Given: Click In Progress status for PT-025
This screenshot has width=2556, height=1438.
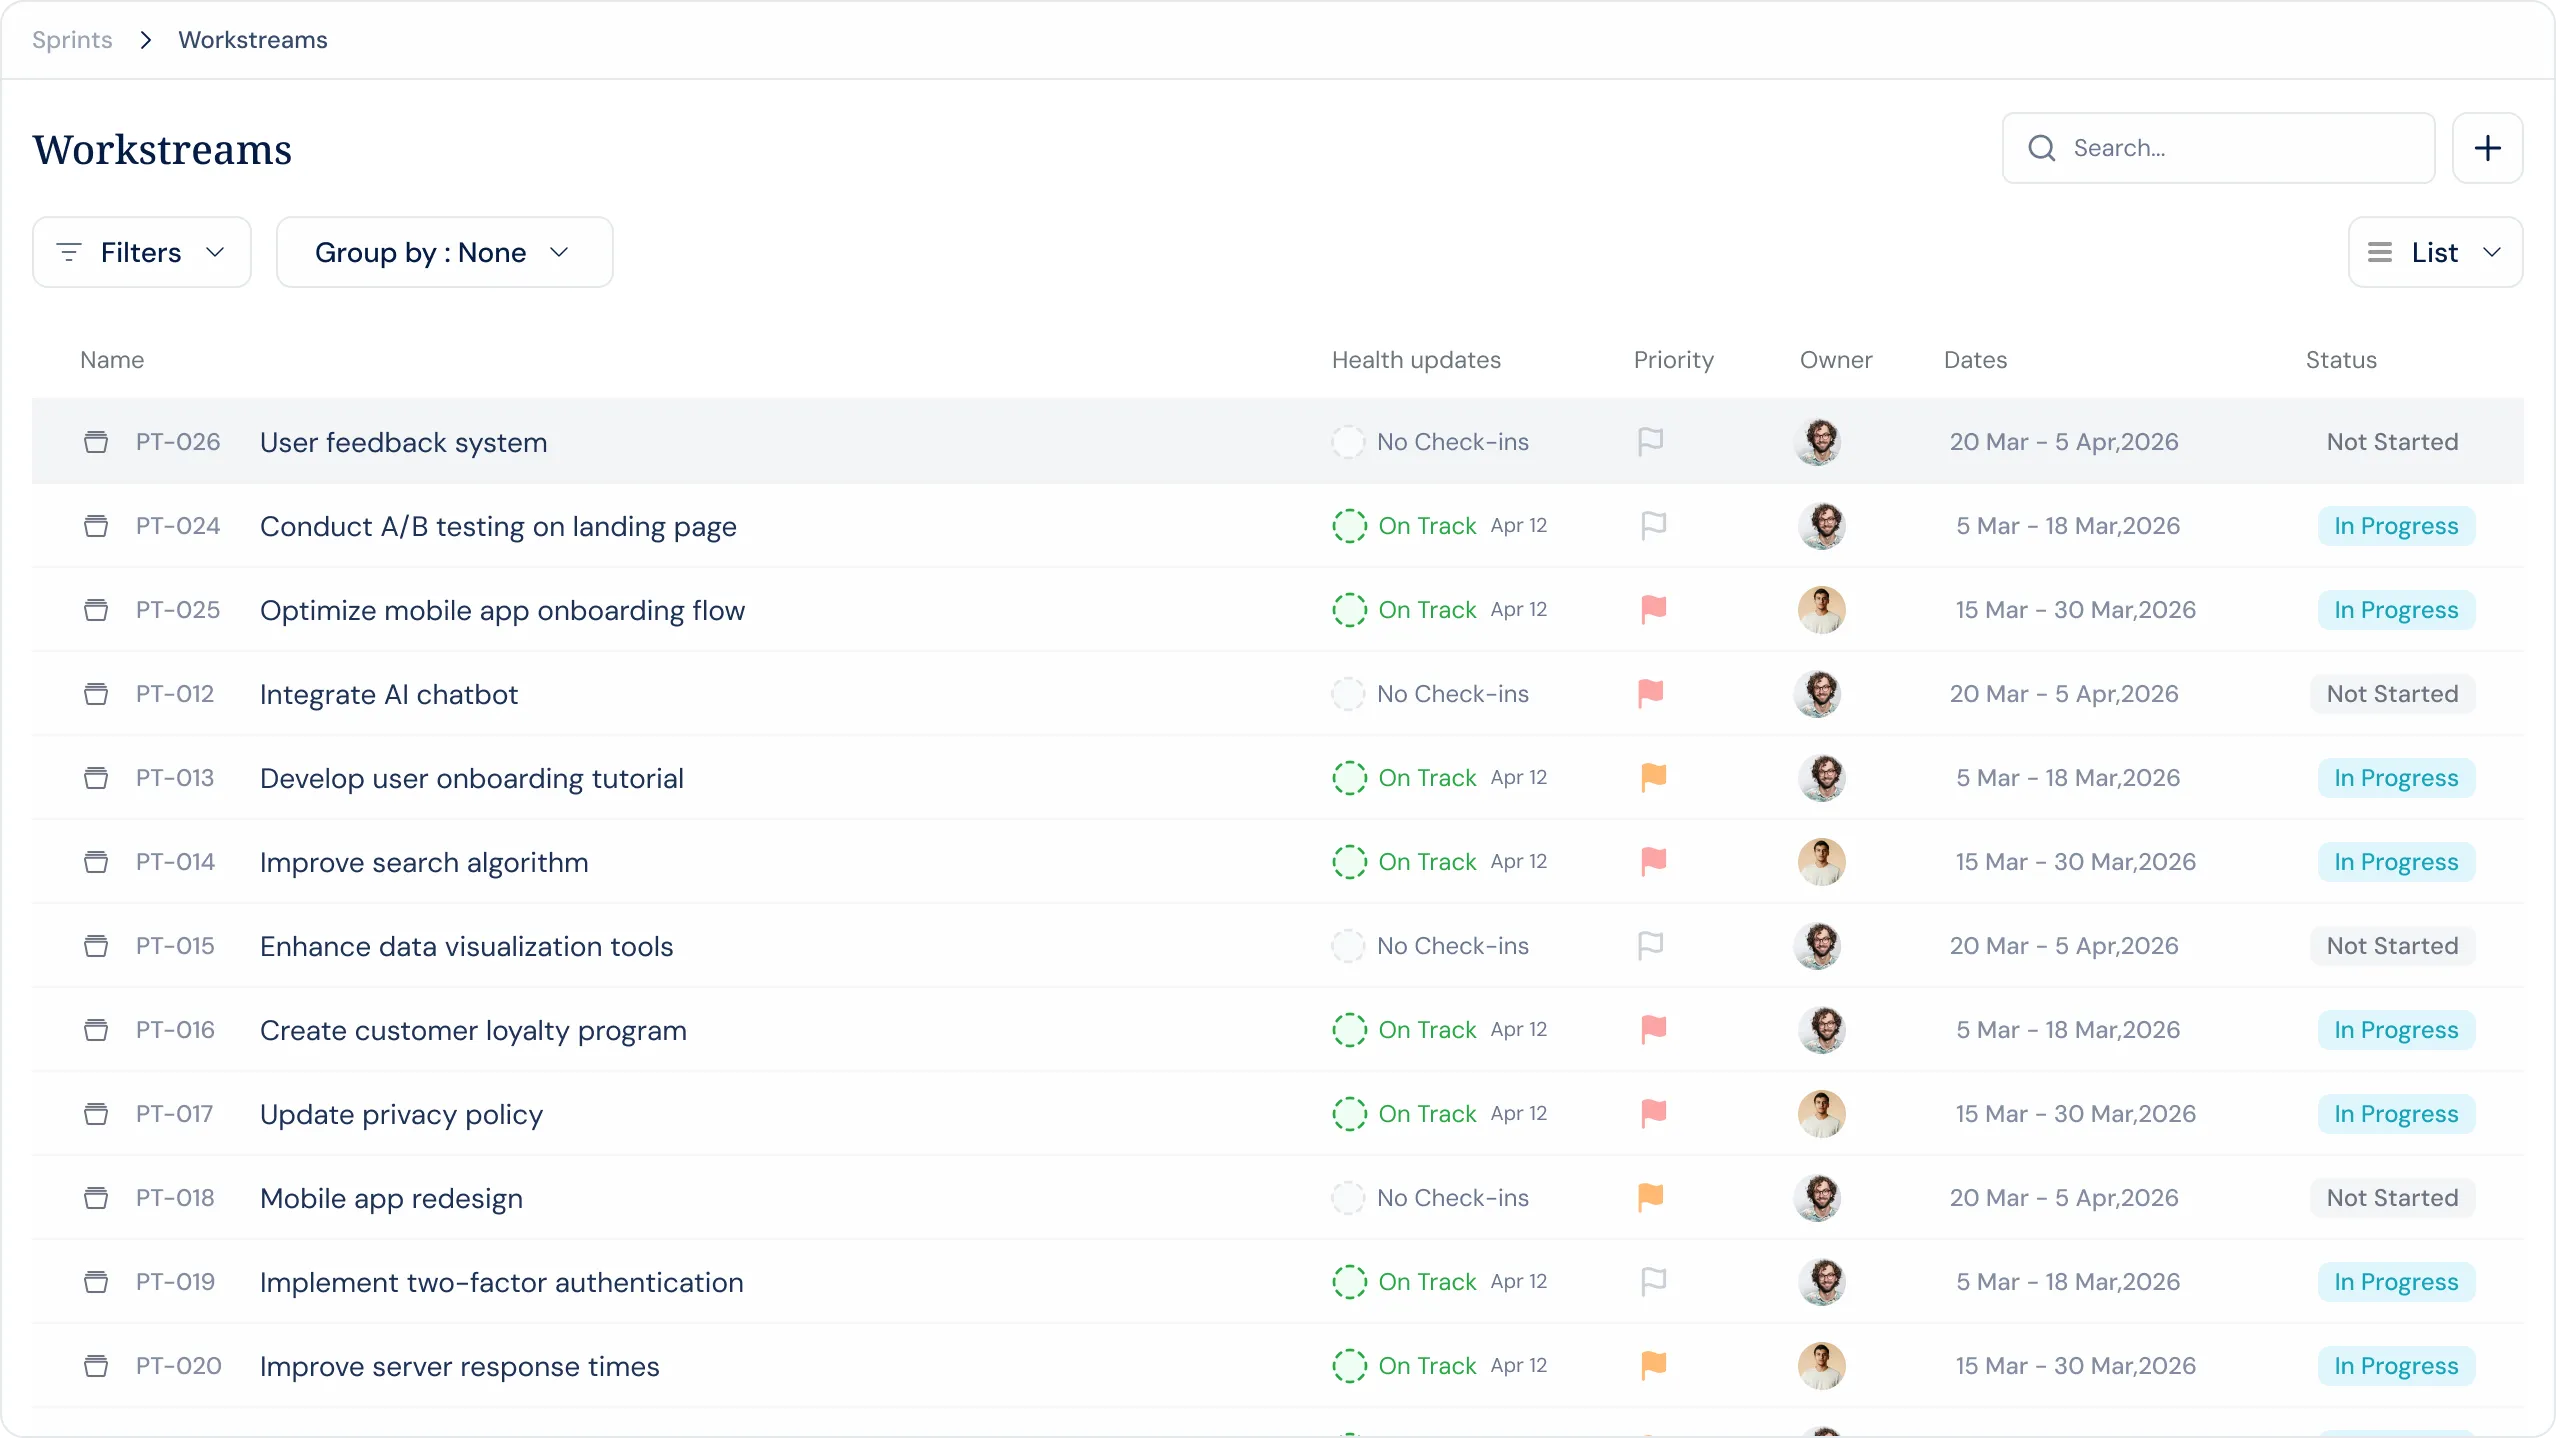Looking at the screenshot, I should pos(2396,610).
